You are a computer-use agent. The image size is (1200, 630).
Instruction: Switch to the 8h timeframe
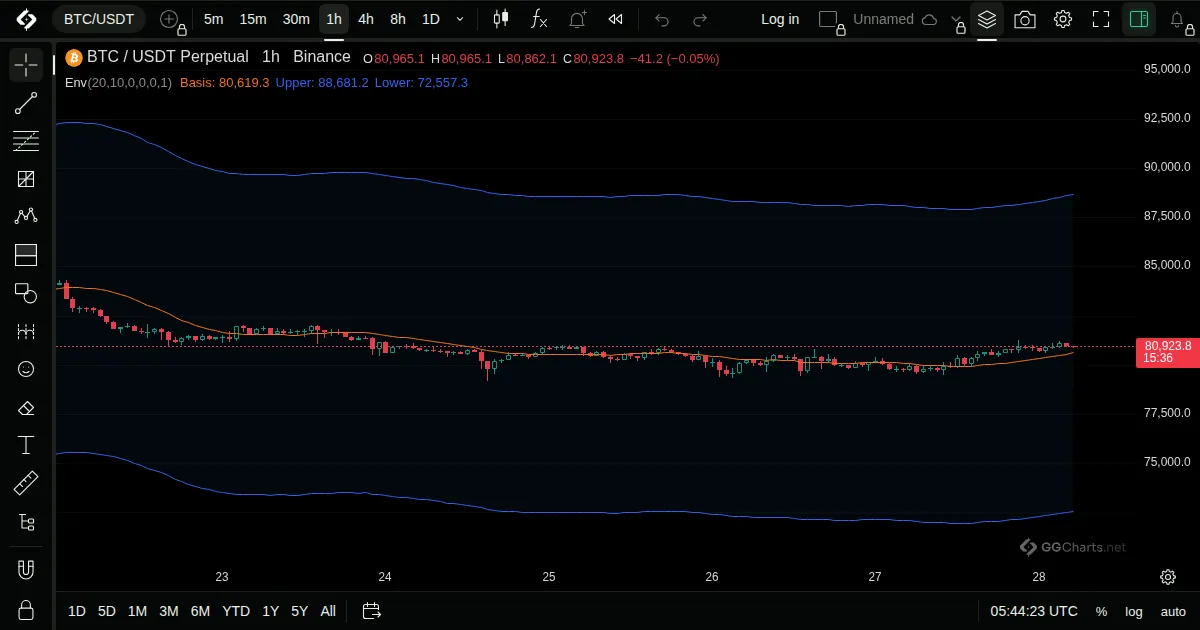tap(398, 19)
